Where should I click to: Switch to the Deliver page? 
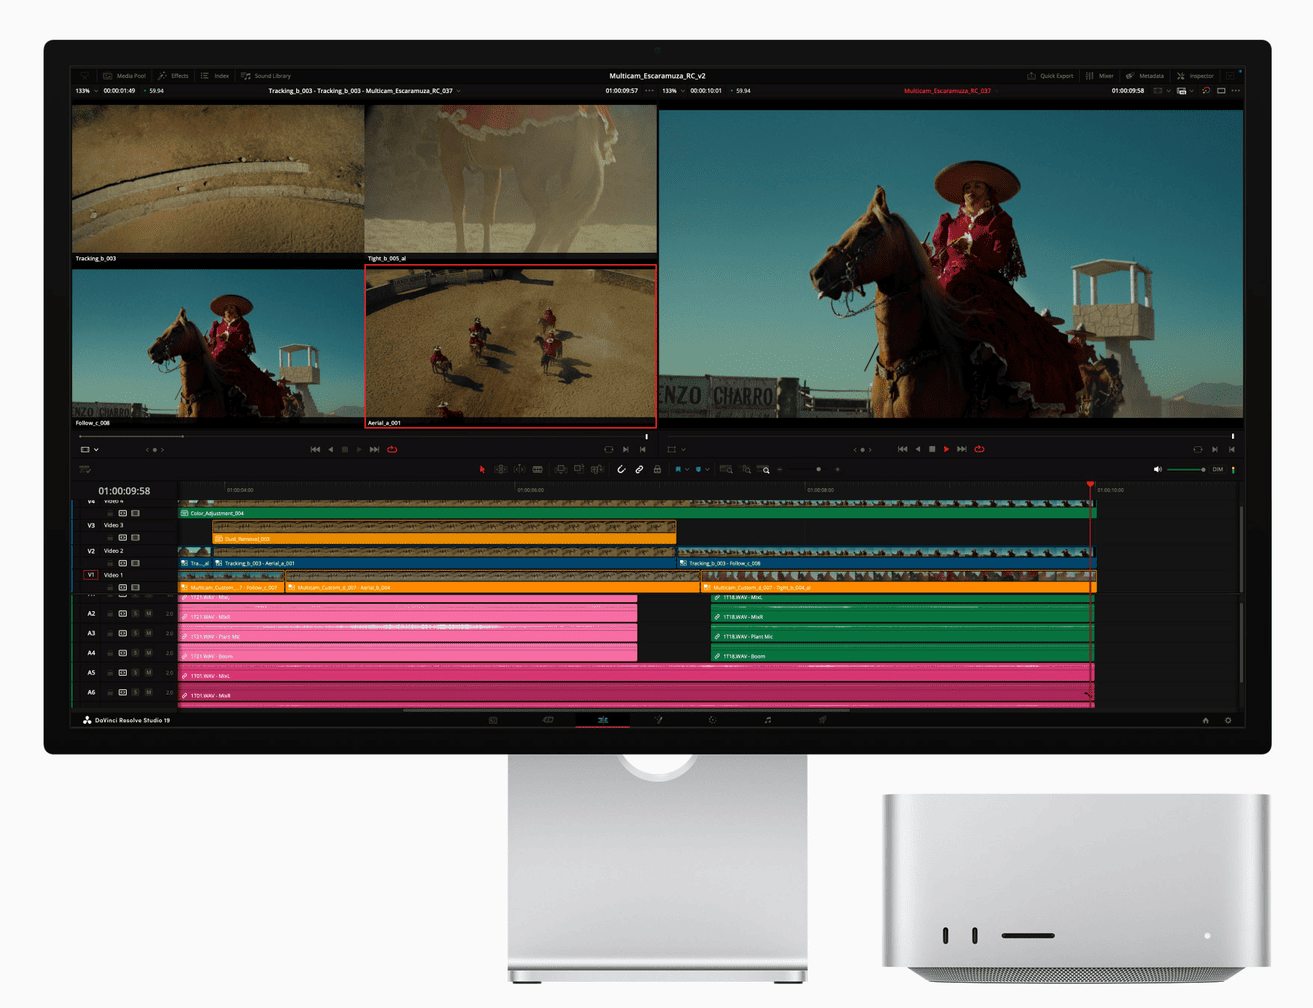822,720
